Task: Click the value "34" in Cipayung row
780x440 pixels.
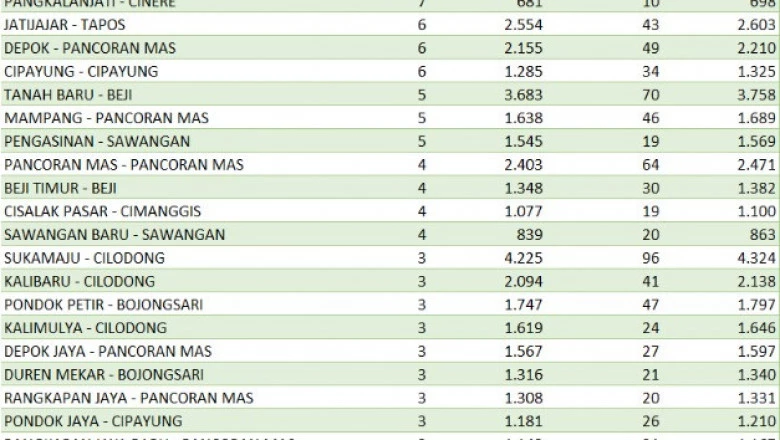Action: (x=651, y=71)
